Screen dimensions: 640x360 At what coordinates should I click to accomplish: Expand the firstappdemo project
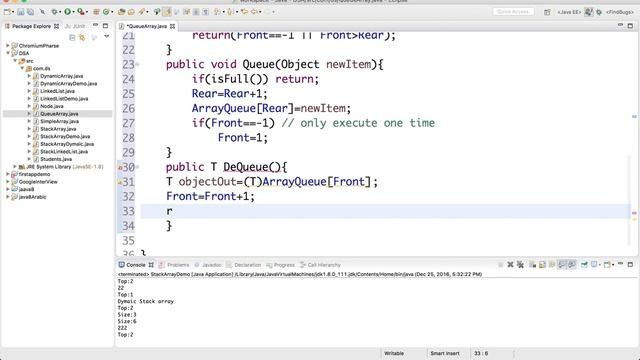(x=8, y=174)
